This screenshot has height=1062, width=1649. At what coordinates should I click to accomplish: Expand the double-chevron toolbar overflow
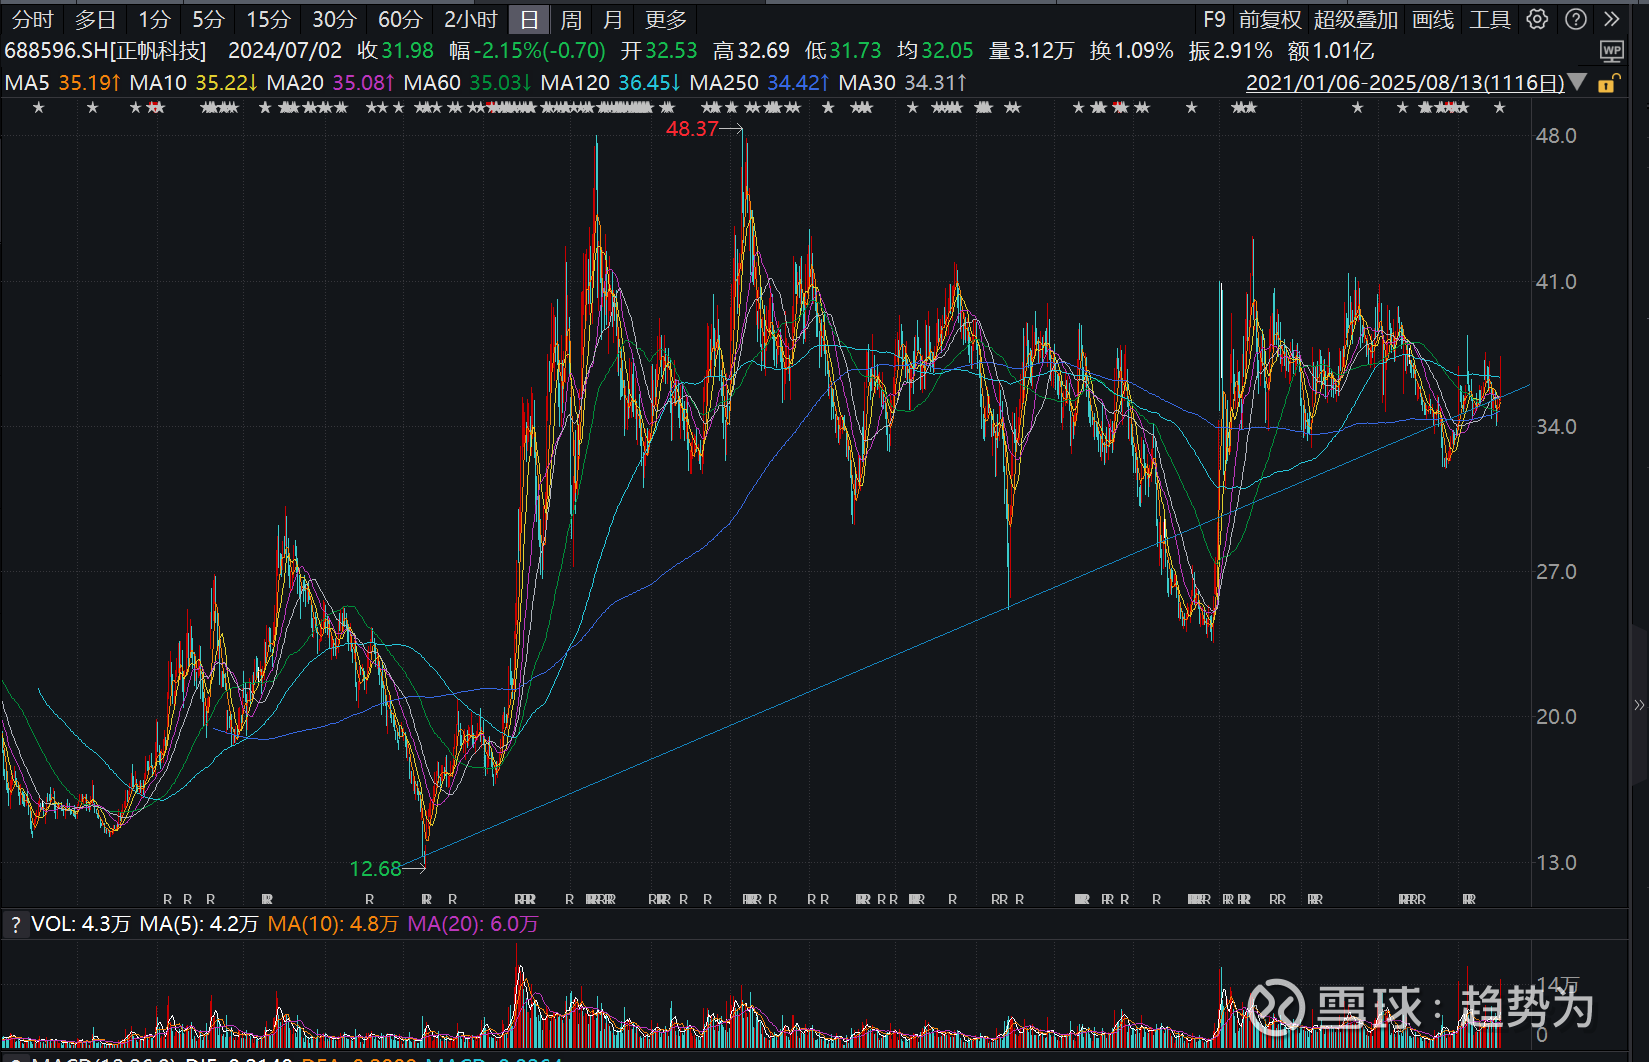pyautogui.click(x=1611, y=19)
